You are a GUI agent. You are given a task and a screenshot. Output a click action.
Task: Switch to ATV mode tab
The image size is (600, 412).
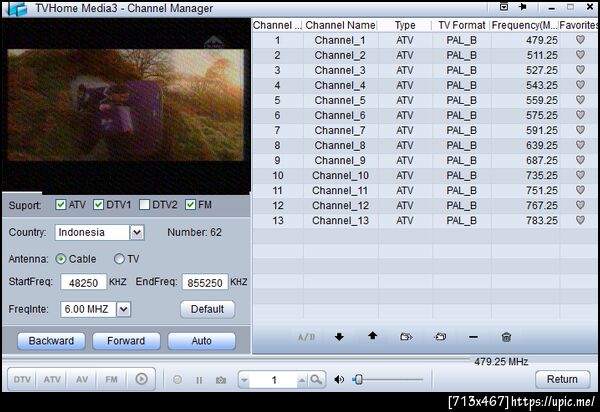52,379
